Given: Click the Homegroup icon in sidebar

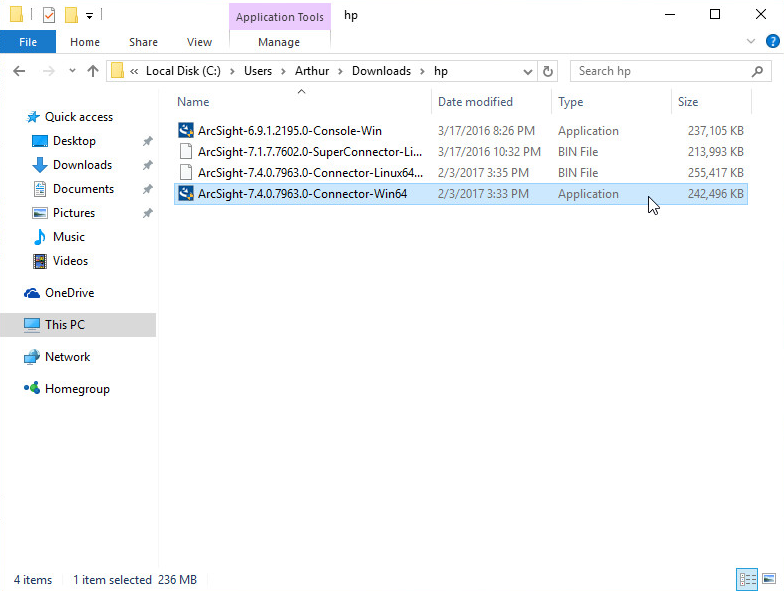Looking at the screenshot, I should pyautogui.click(x=32, y=389).
